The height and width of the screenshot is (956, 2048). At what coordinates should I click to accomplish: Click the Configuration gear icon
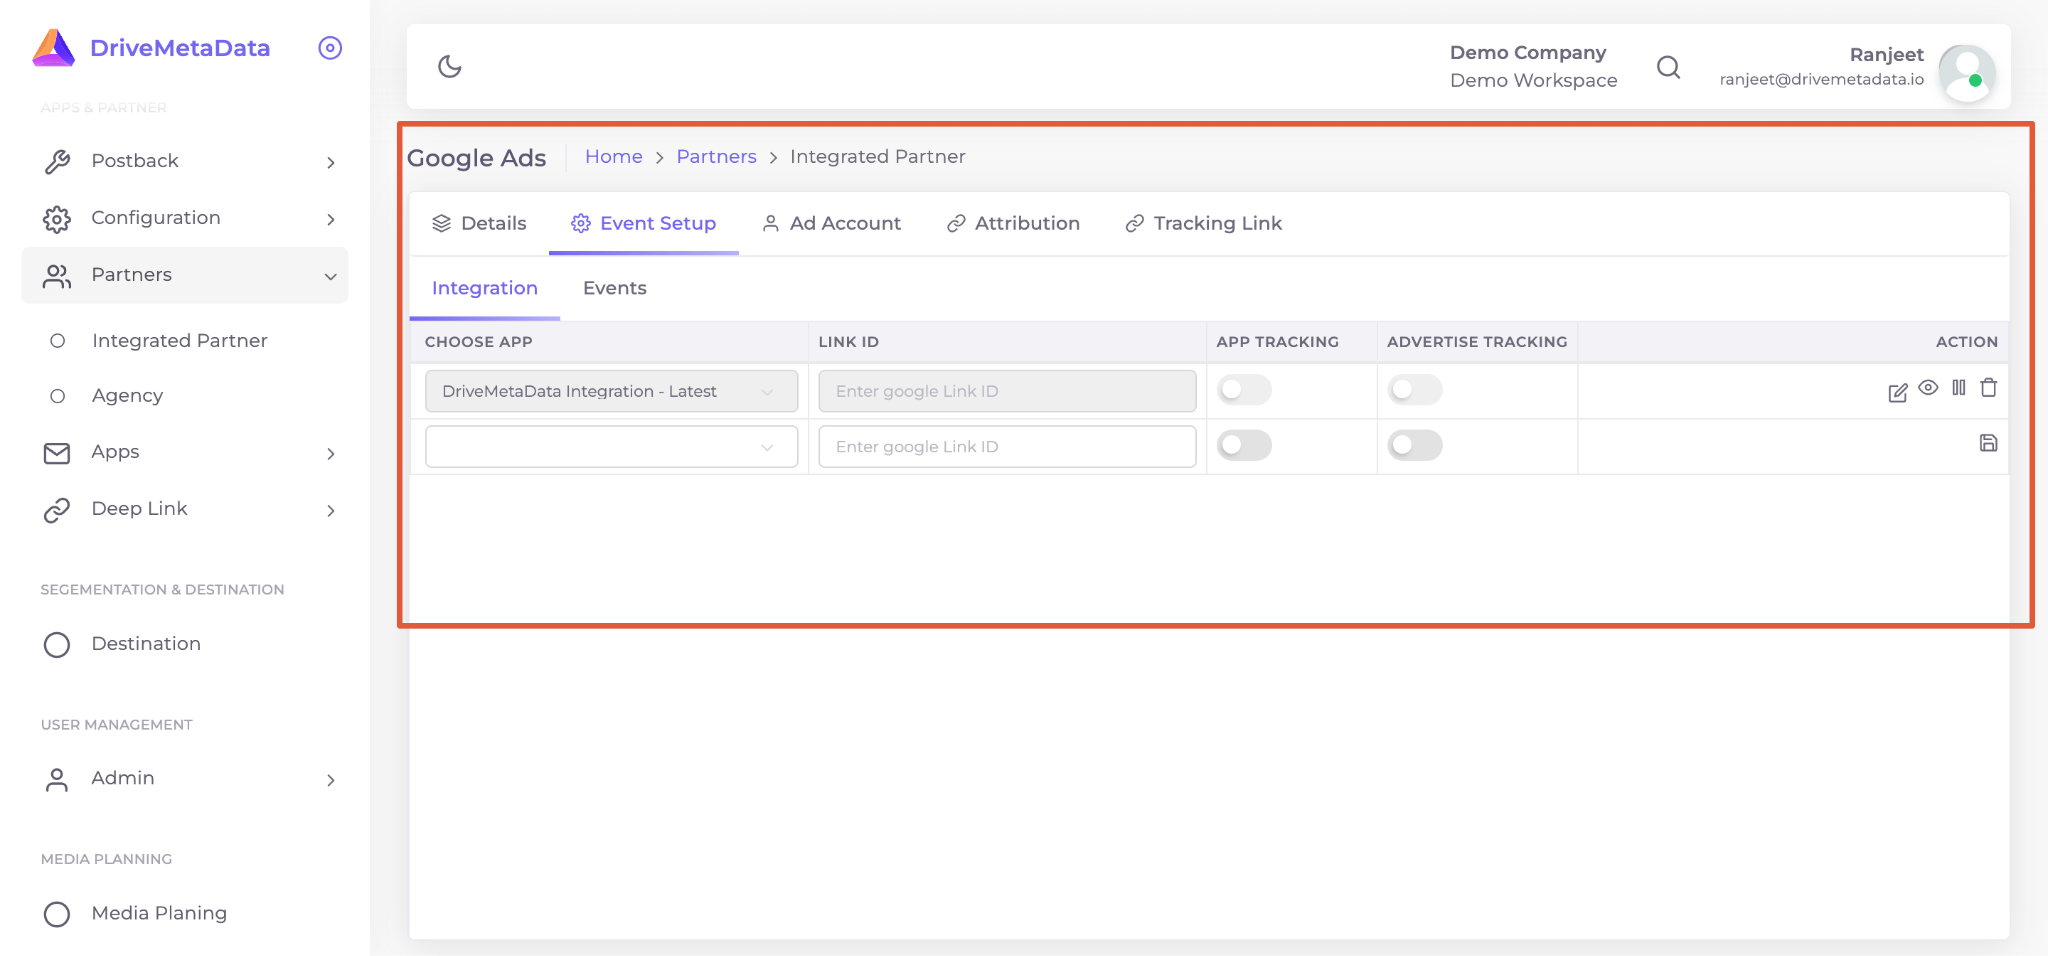tap(57, 219)
